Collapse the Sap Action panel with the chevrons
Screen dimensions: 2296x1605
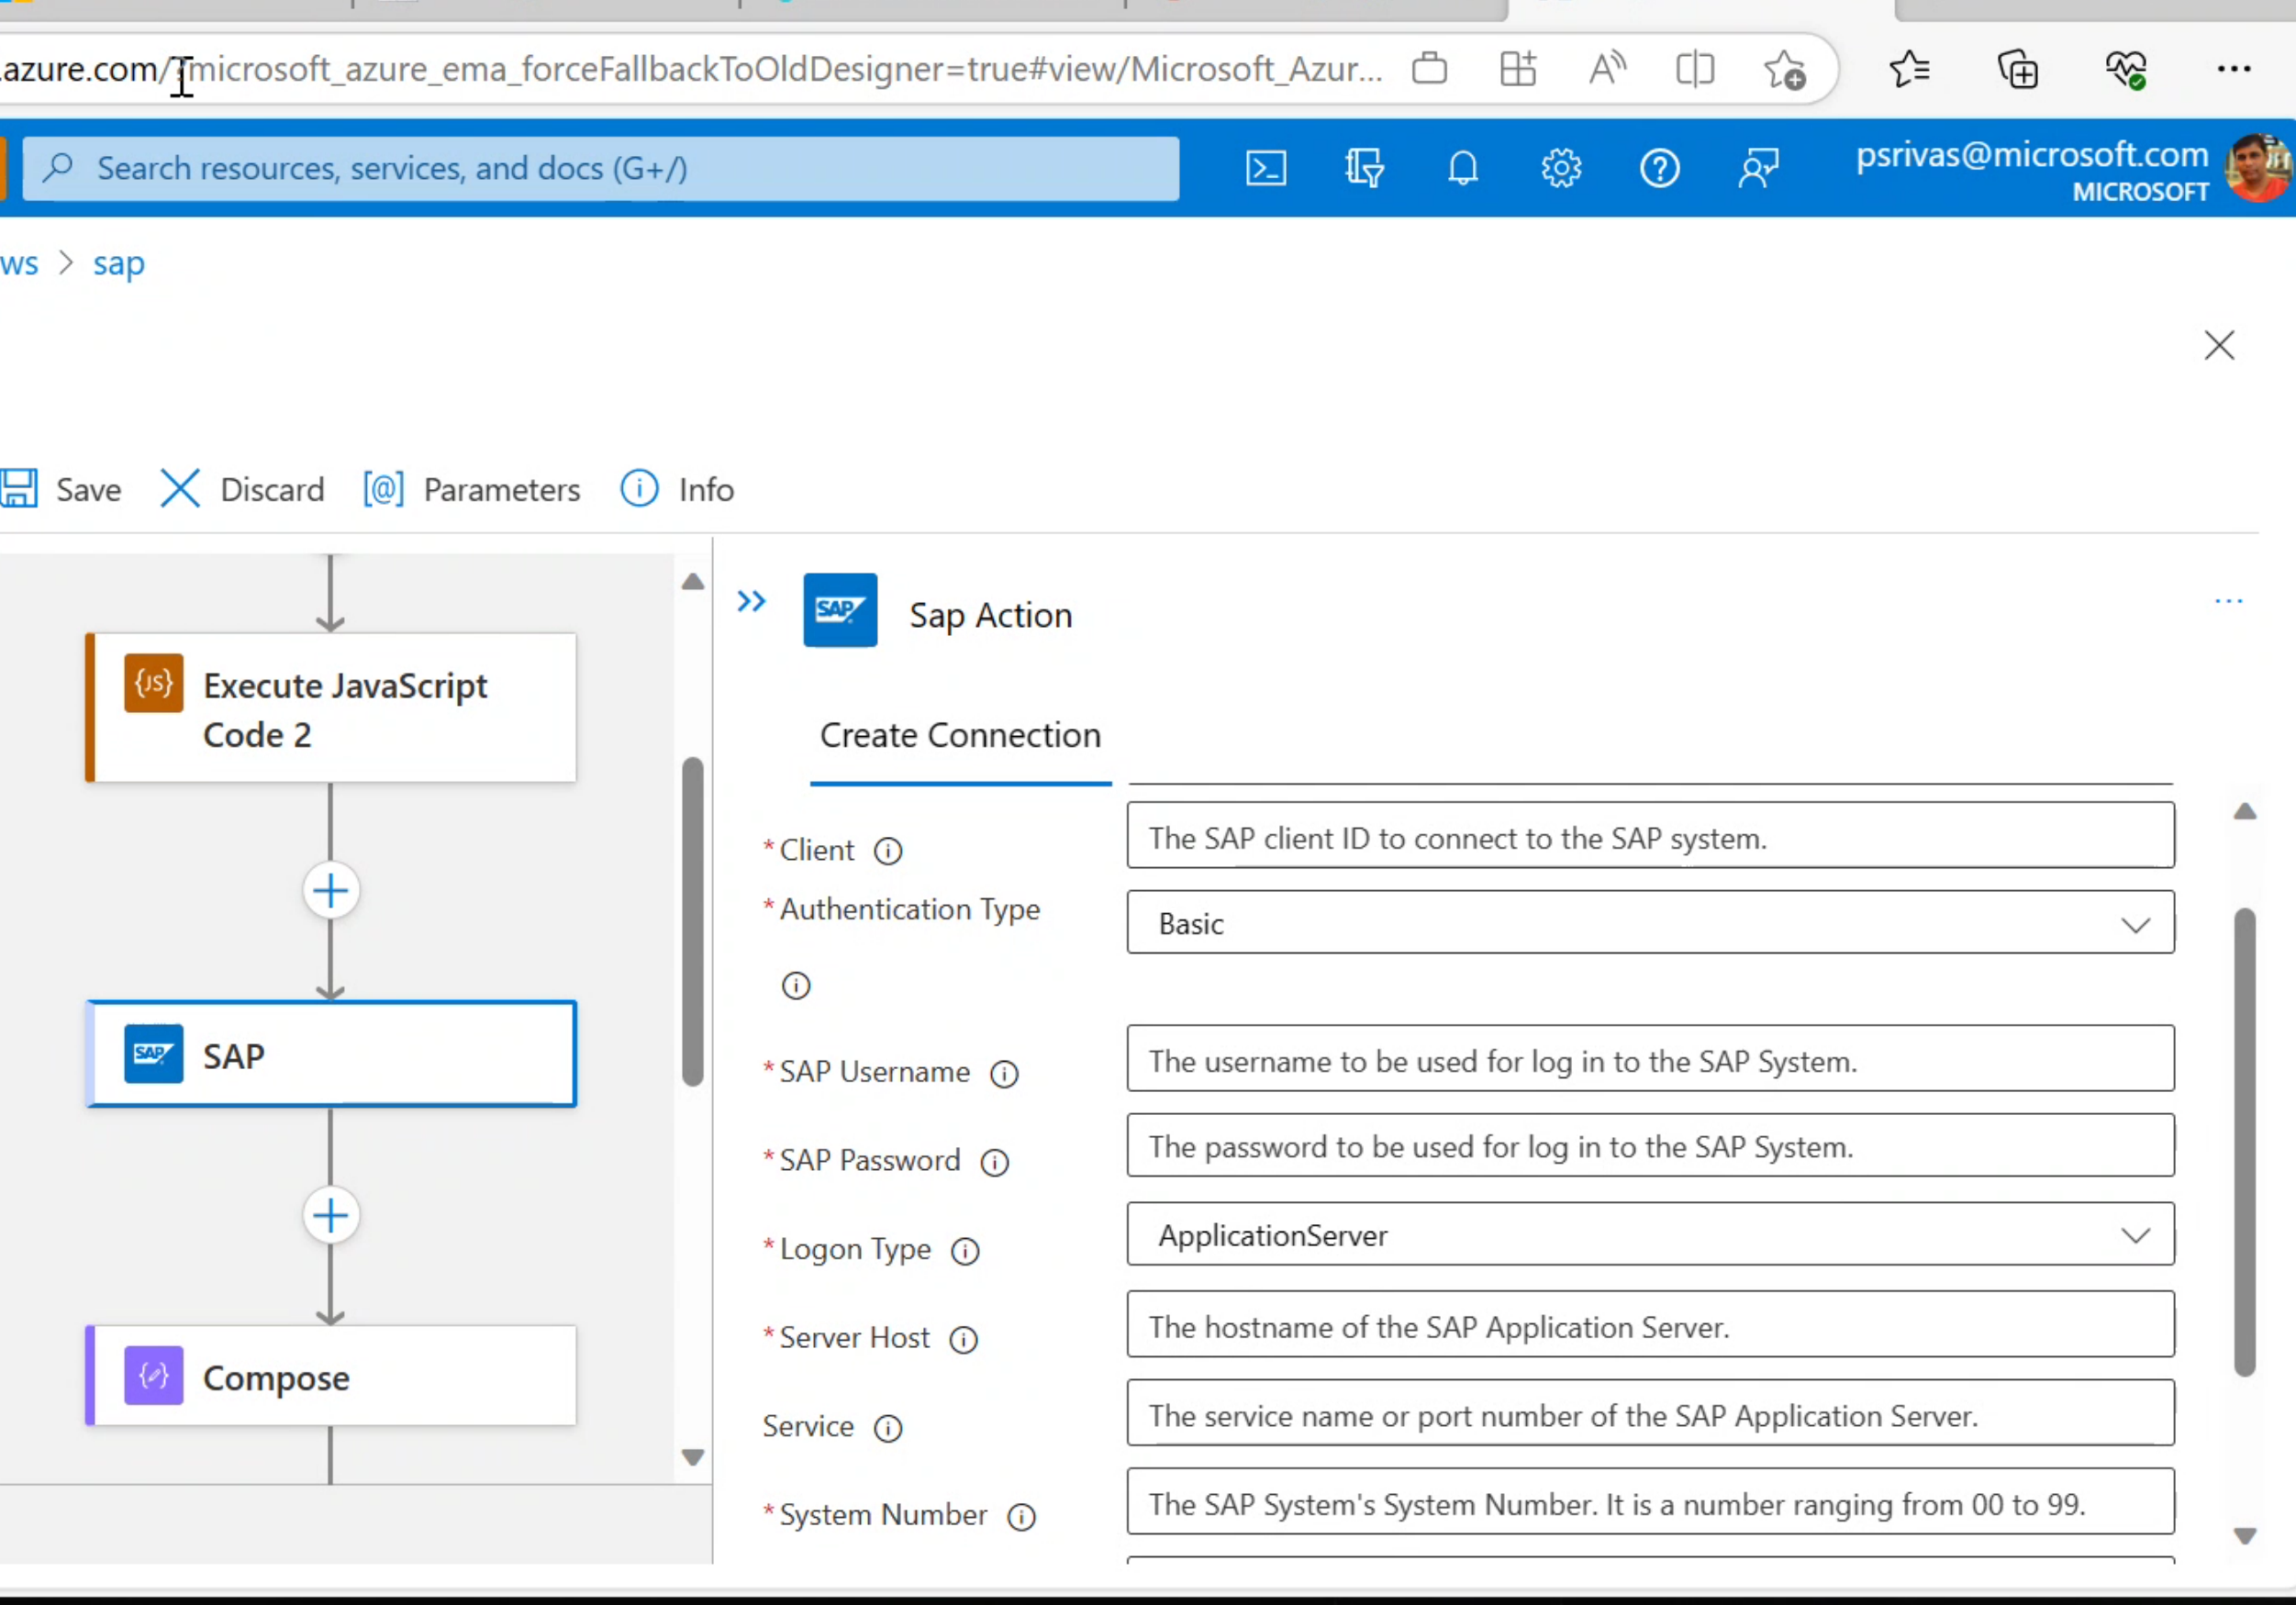pyautogui.click(x=751, y=601)
